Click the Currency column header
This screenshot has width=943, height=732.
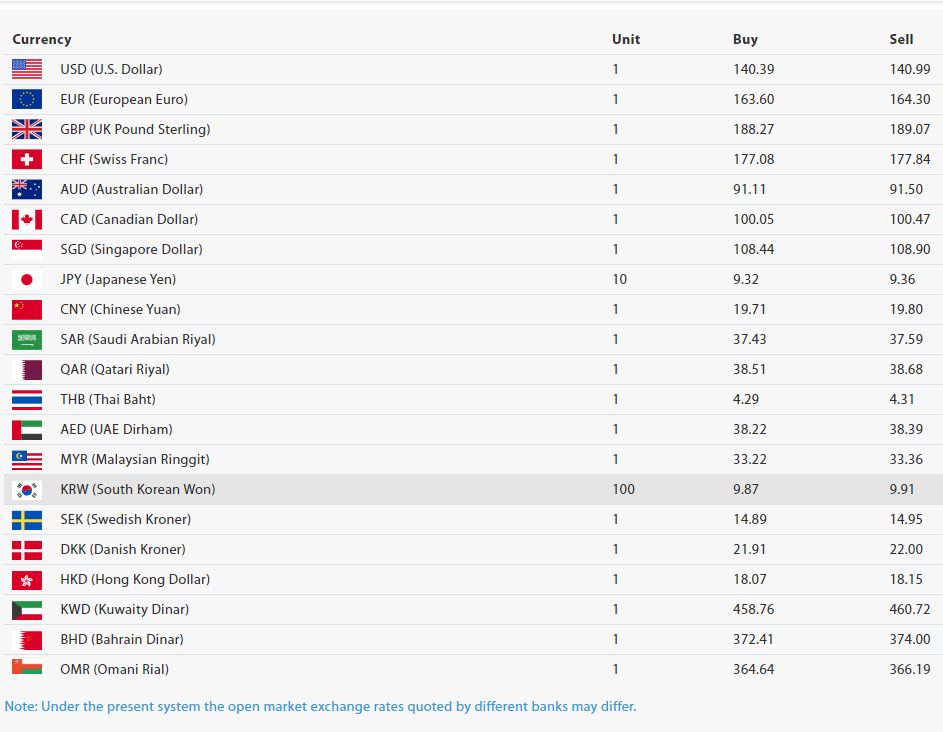[42, 39]
